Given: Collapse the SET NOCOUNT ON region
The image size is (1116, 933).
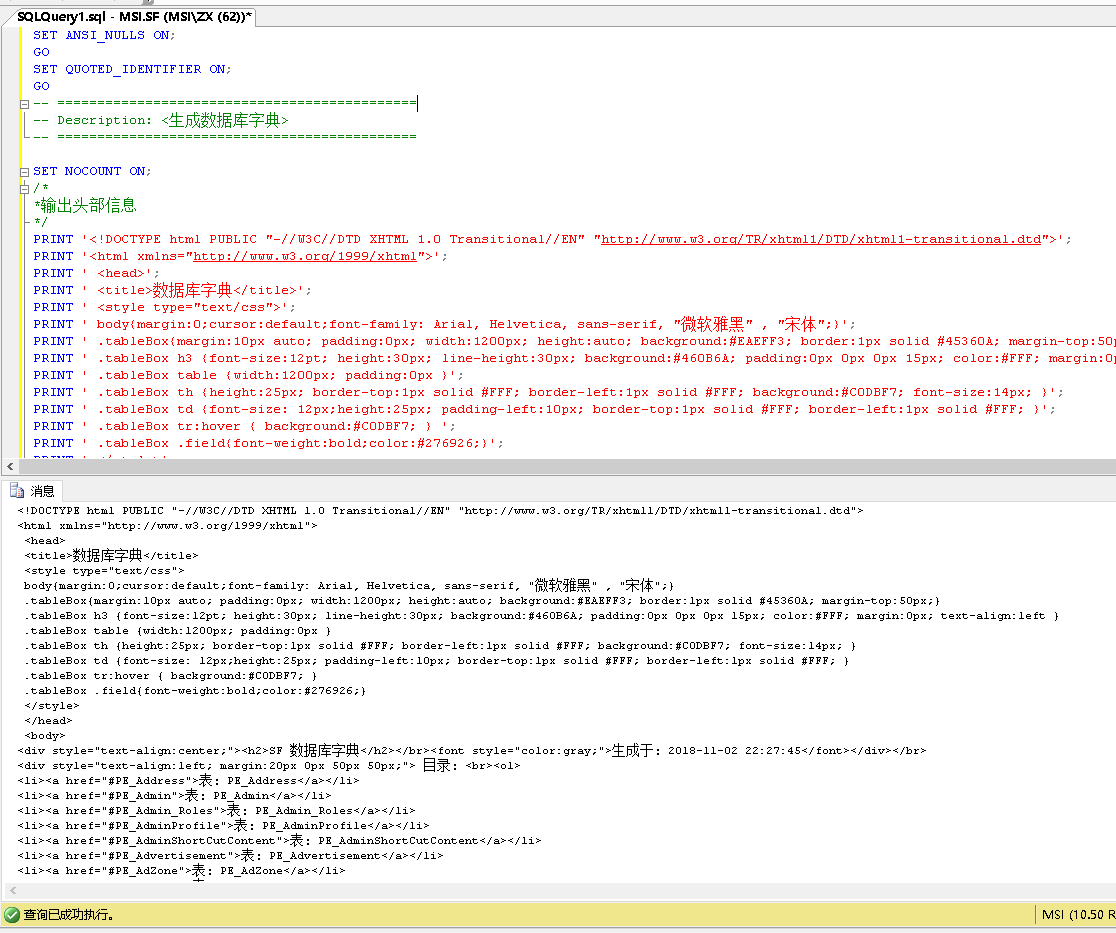Looking at the screenshot, I should [24, 171].
